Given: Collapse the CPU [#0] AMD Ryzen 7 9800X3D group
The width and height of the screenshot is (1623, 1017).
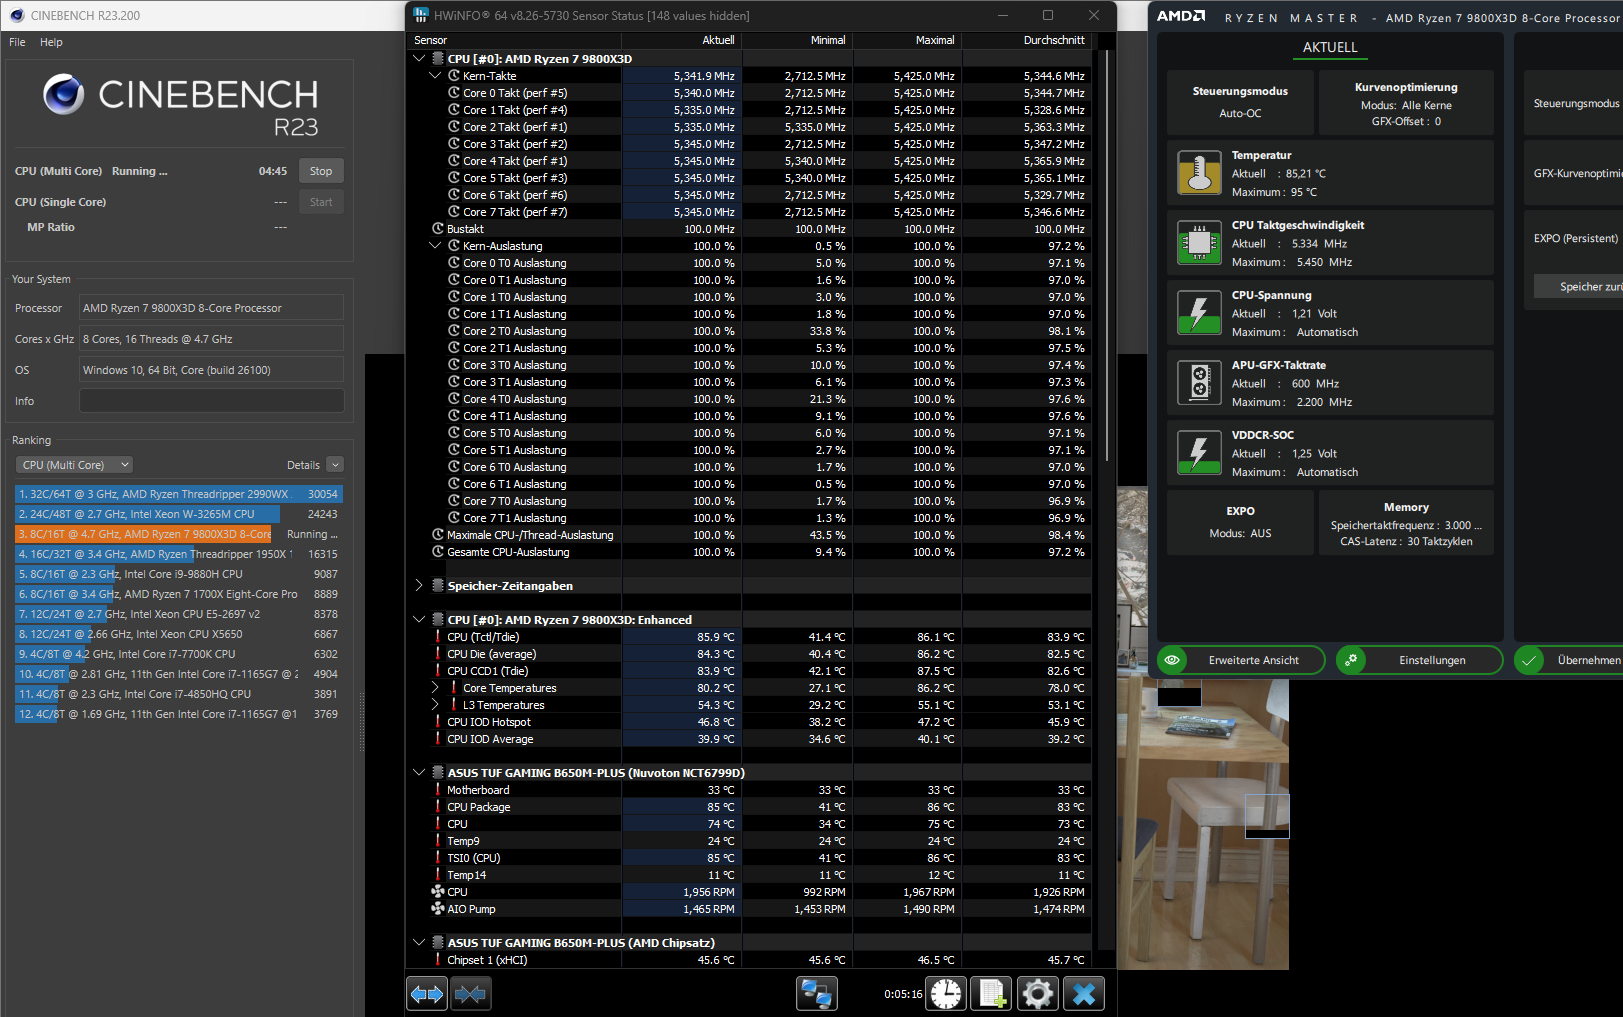Looking at the screenshot, I should point(419,59).
